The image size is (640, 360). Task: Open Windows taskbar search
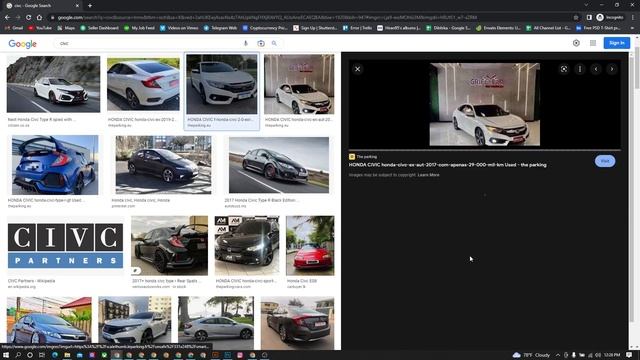(18, 355)
